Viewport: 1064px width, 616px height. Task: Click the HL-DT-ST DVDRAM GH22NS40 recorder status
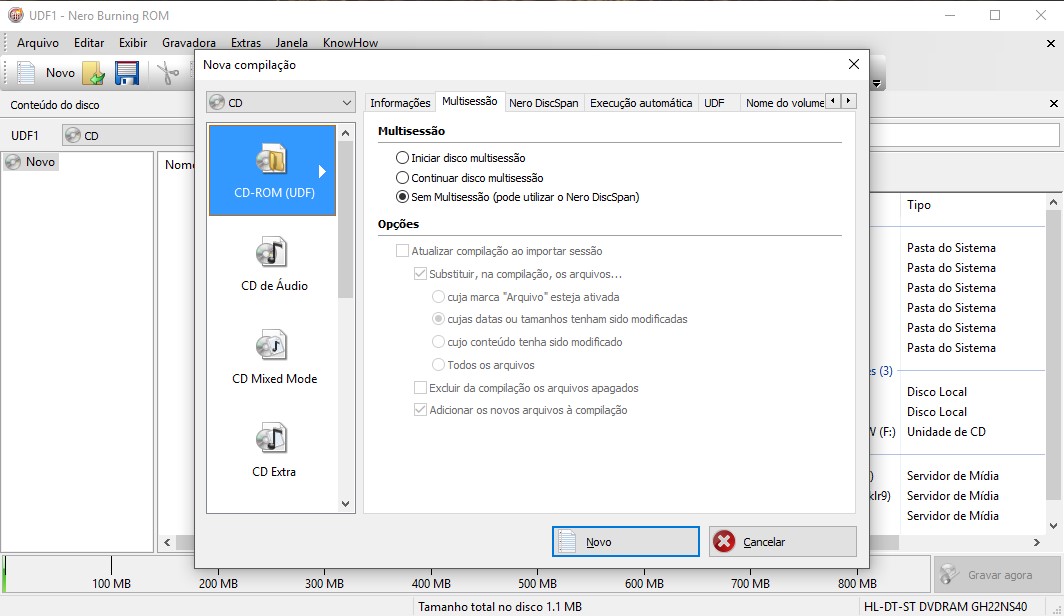point(945,607)
